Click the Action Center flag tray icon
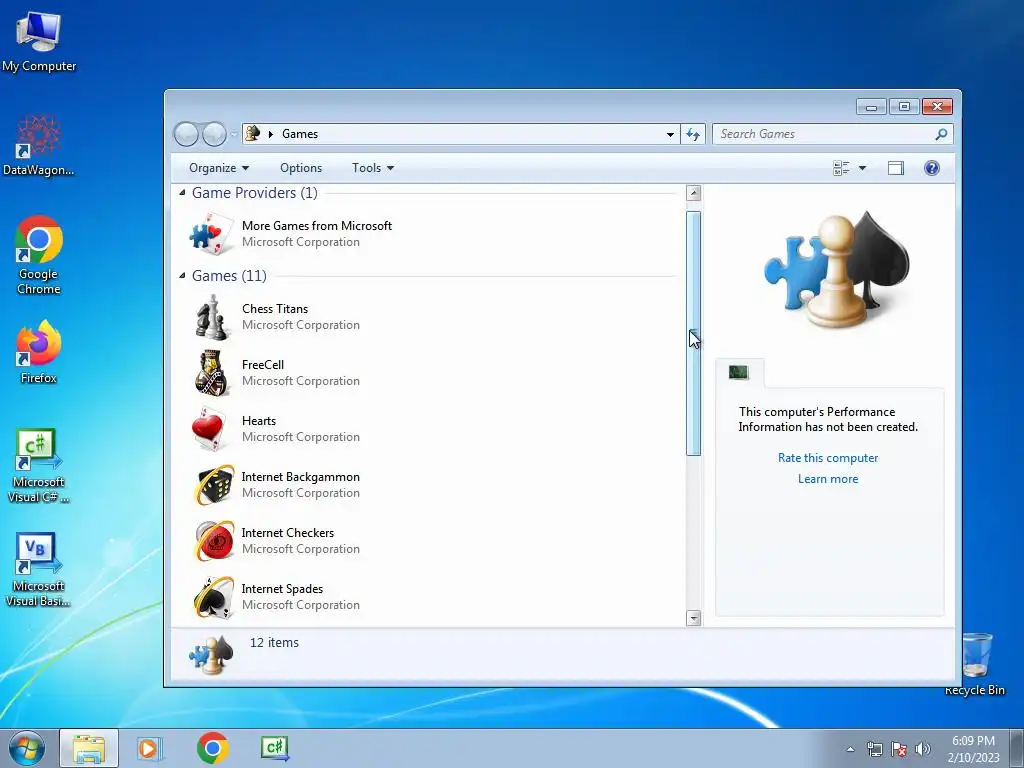Screen dimensions: 1024x768 pos(899,749)
